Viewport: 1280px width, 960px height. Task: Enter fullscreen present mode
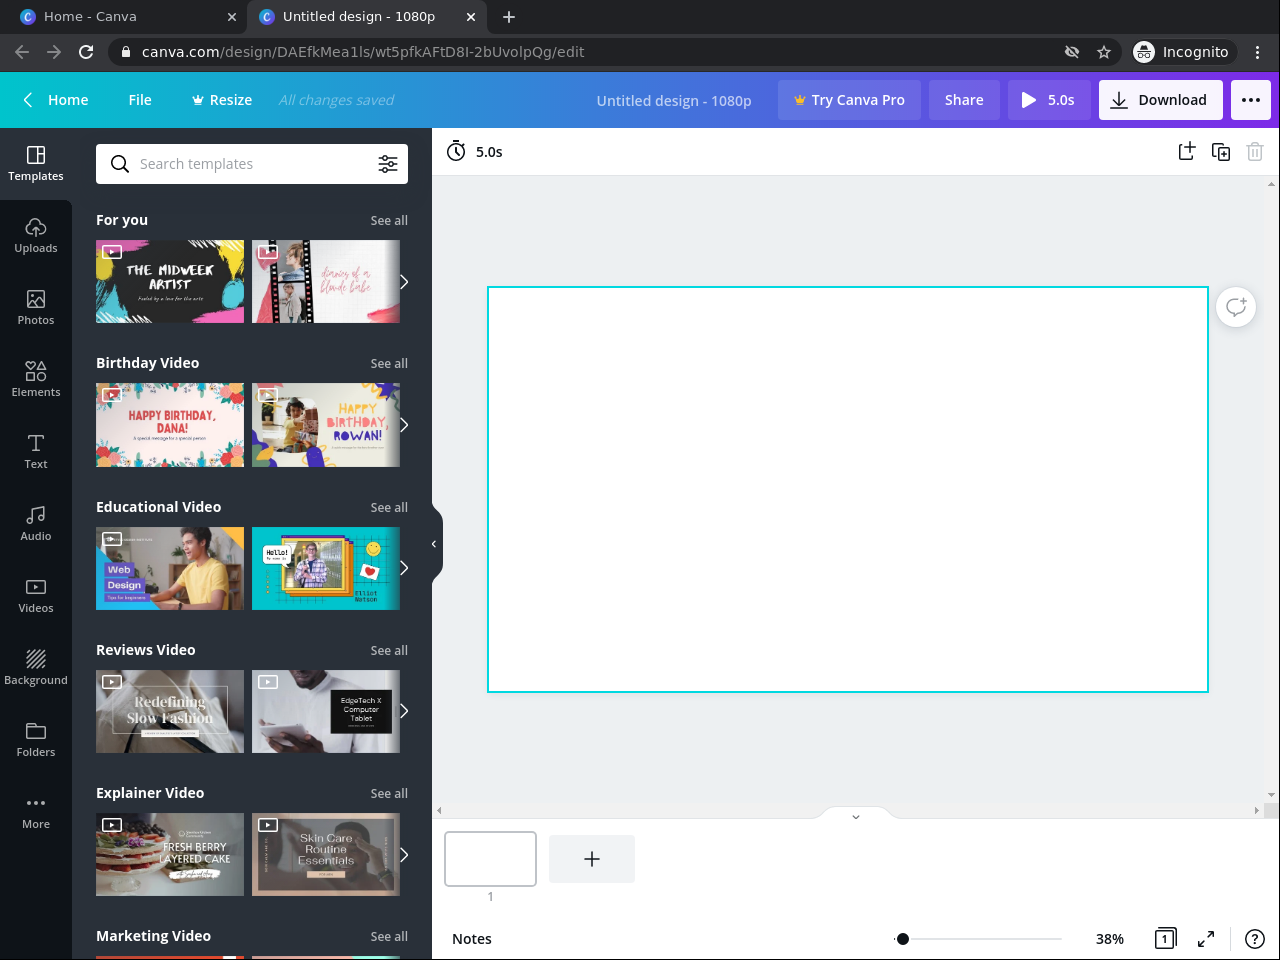tap(1206, 939)
